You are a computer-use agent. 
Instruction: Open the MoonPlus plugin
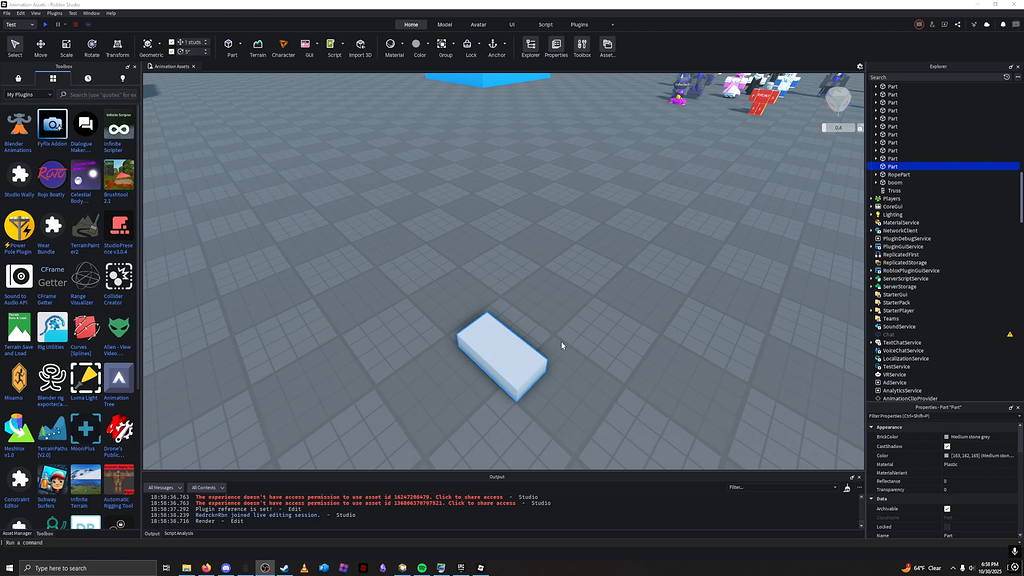click(85, 433)
